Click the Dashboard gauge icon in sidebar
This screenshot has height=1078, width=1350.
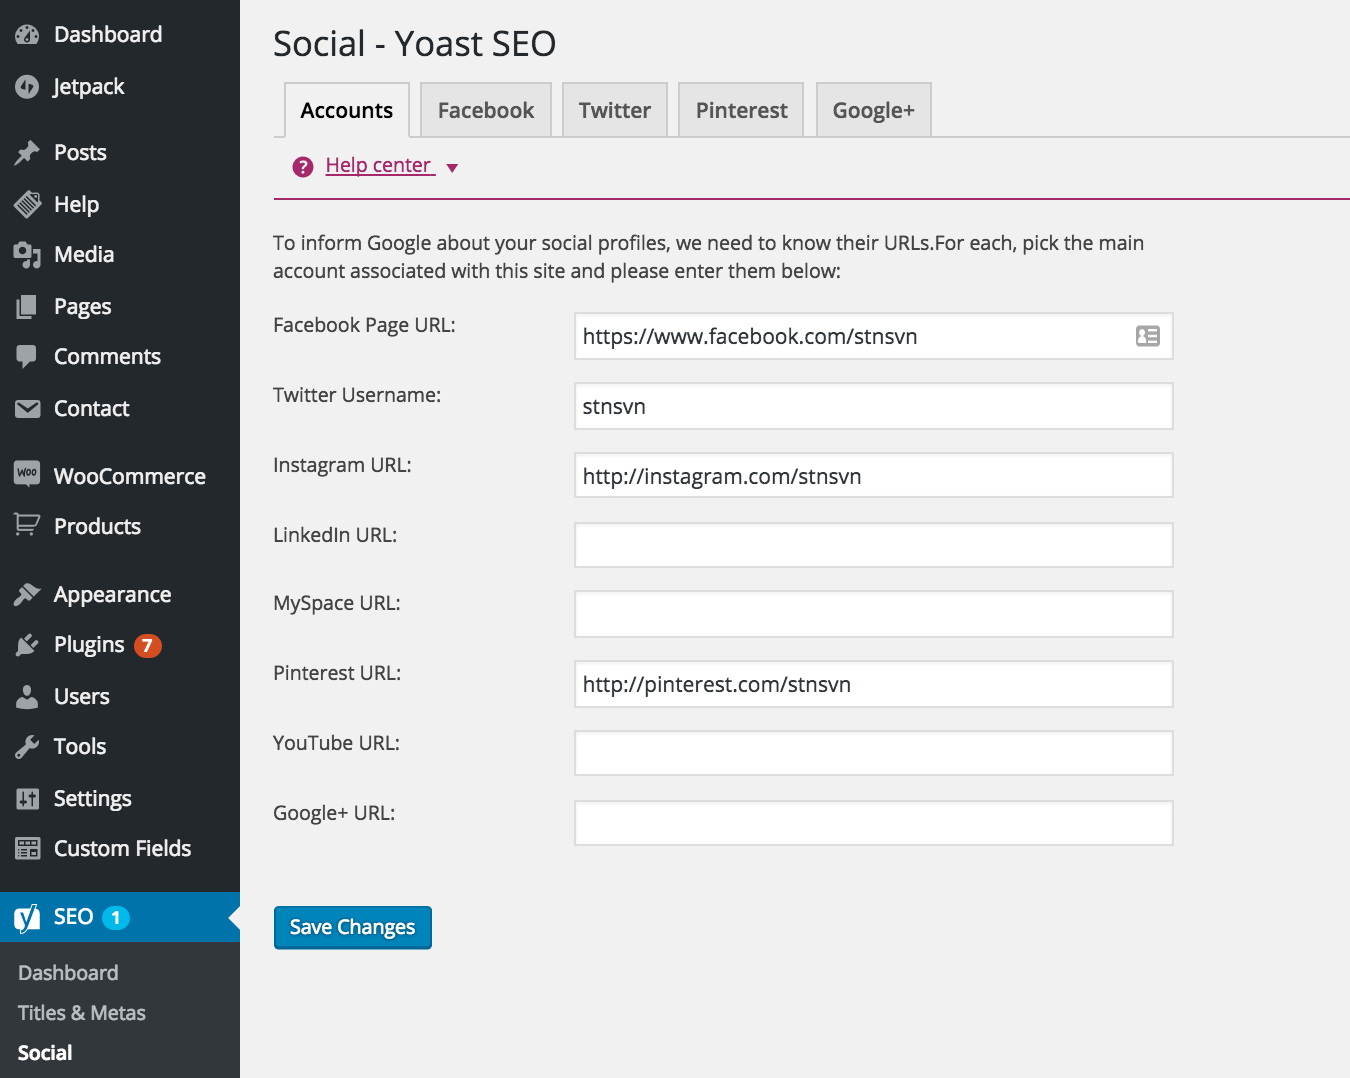pyautogui.click(x=27, y=35)
